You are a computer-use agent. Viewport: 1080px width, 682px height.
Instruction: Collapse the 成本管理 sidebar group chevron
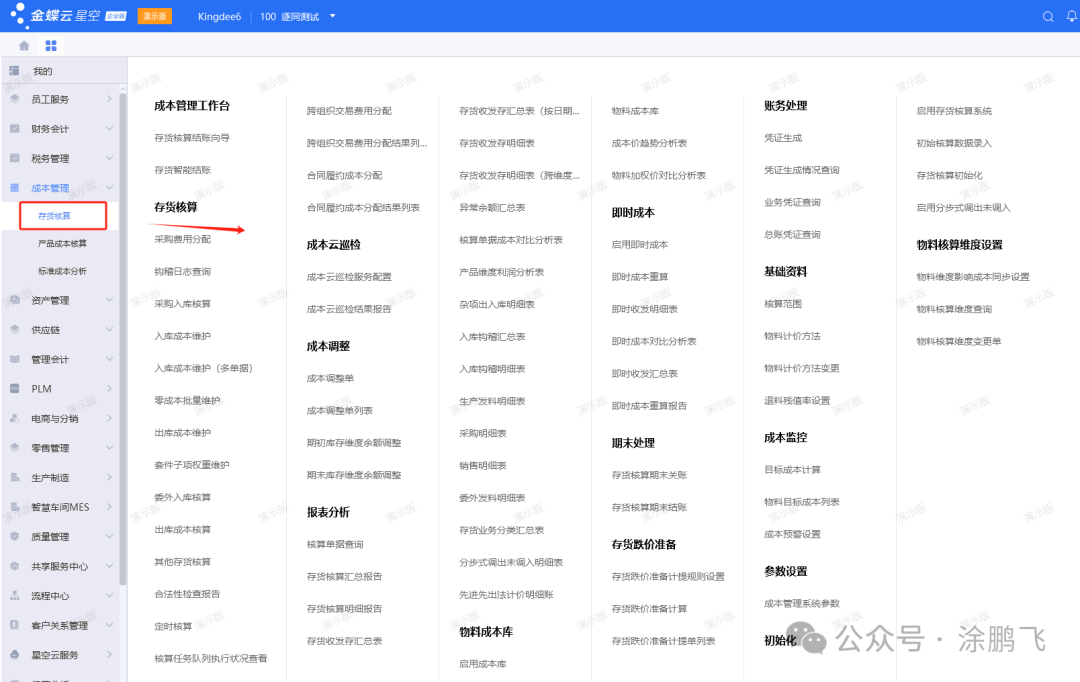[109, 188]
